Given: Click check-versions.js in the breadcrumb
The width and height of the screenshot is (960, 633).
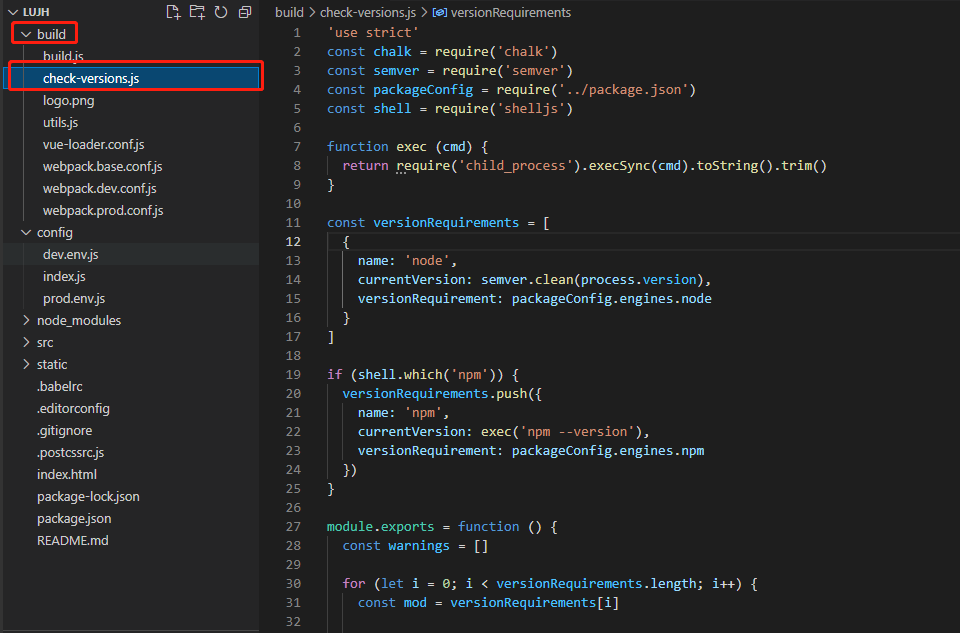Looking at the screenshot, I should (x=368, y=12).
